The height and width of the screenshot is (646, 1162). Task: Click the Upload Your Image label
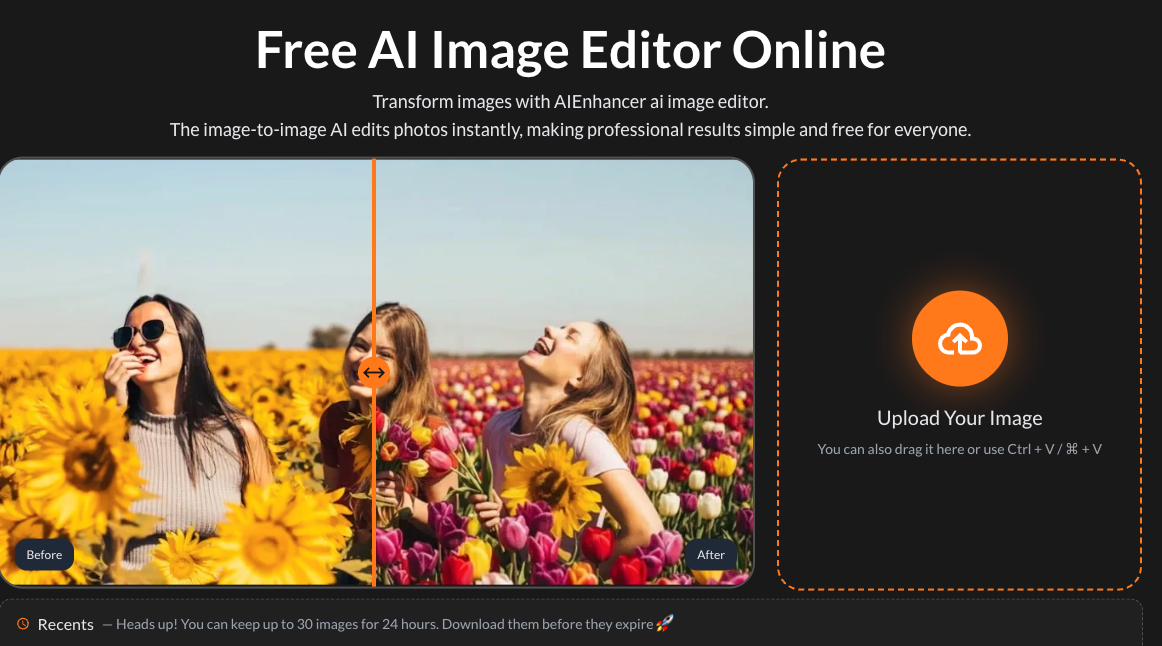point(960,418)
